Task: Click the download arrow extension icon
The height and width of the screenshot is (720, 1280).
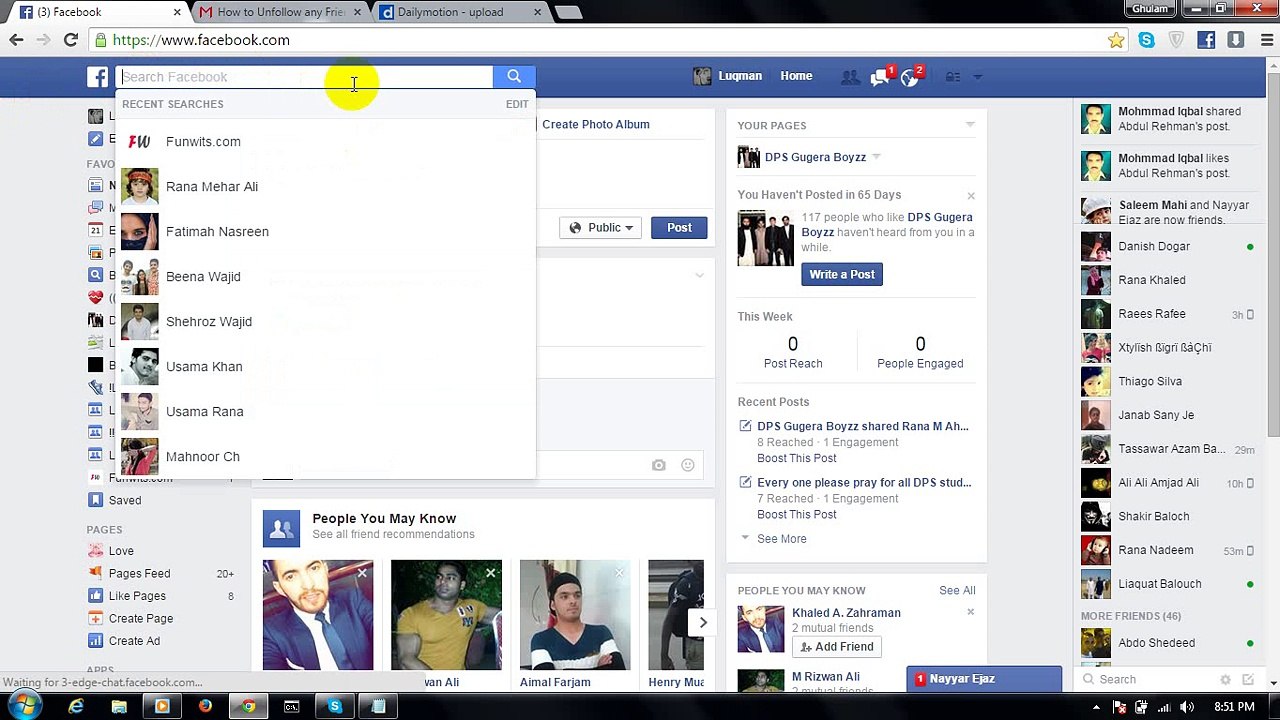Action: click(1236, 40)
